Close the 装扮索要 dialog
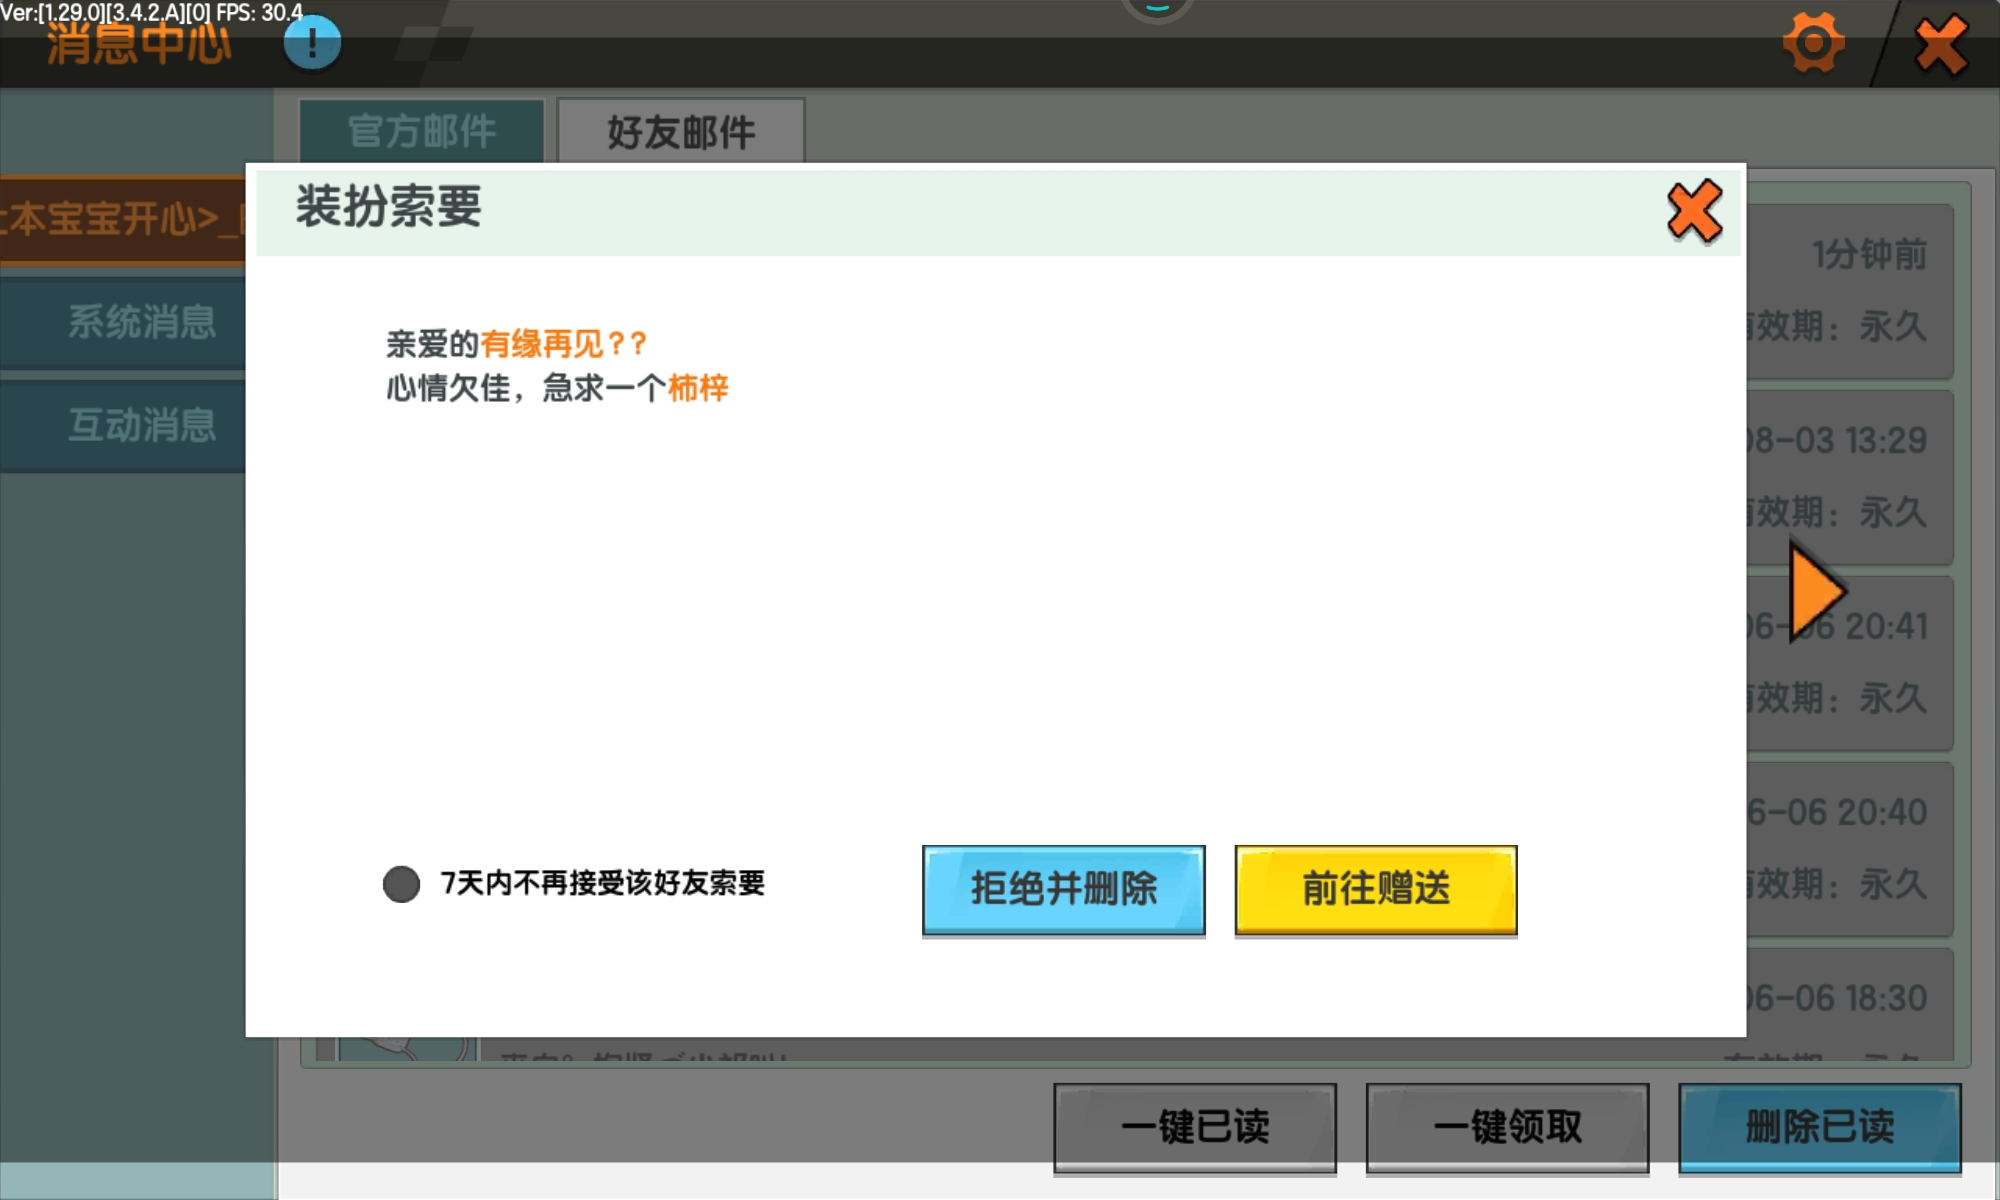 pyautogui.click(x=1694, y=211)
